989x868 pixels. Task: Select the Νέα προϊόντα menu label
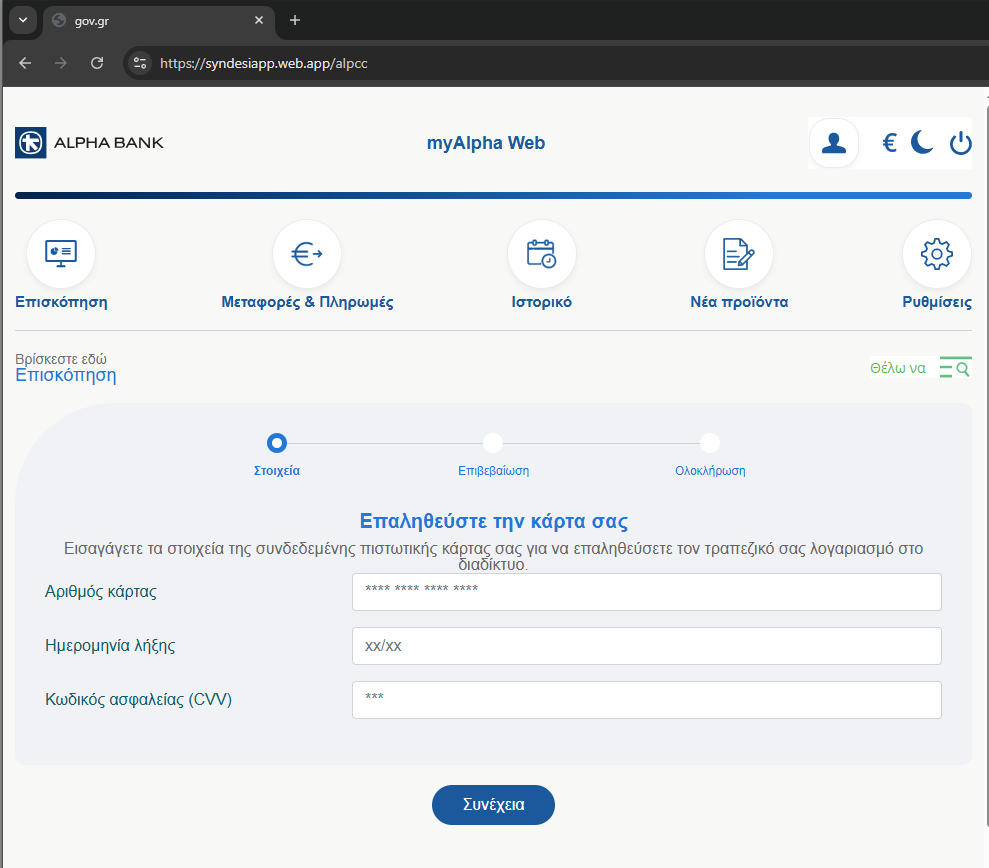coord(739,302)
